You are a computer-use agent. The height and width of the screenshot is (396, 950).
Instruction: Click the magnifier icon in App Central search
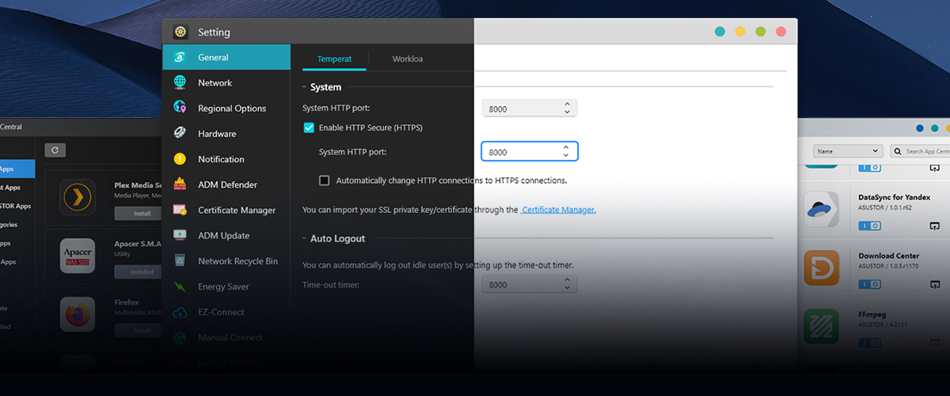897,151
